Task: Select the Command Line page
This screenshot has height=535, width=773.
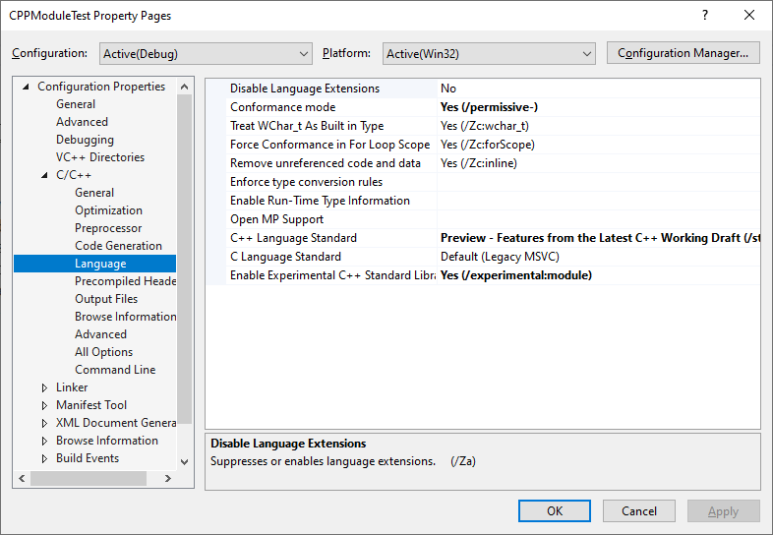Action: [115, 370]
